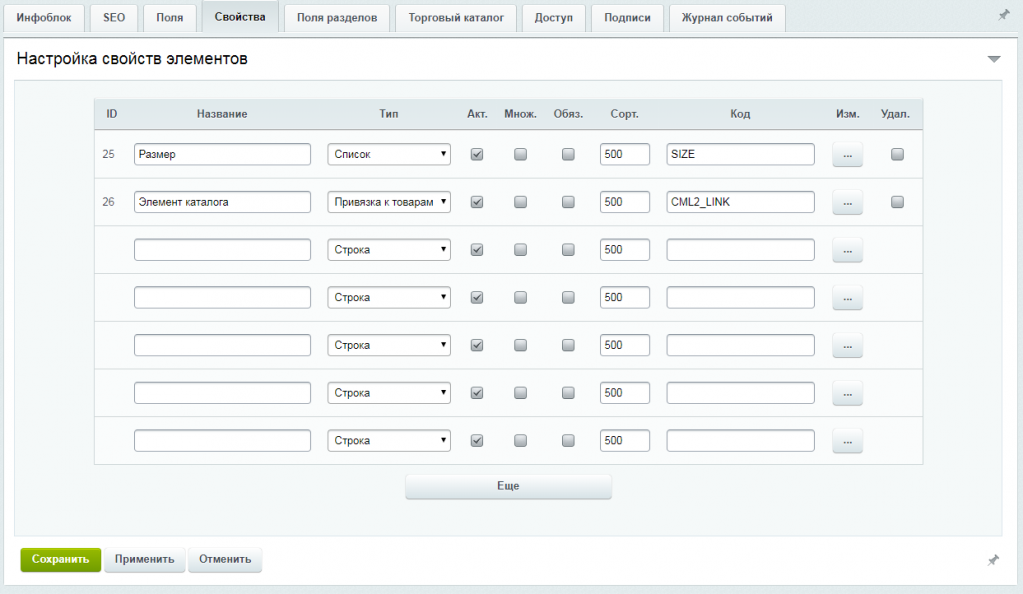Enable the Множ. checkbox for Размер
This screenshot has width=1023, height=594.
coord(520,155)
